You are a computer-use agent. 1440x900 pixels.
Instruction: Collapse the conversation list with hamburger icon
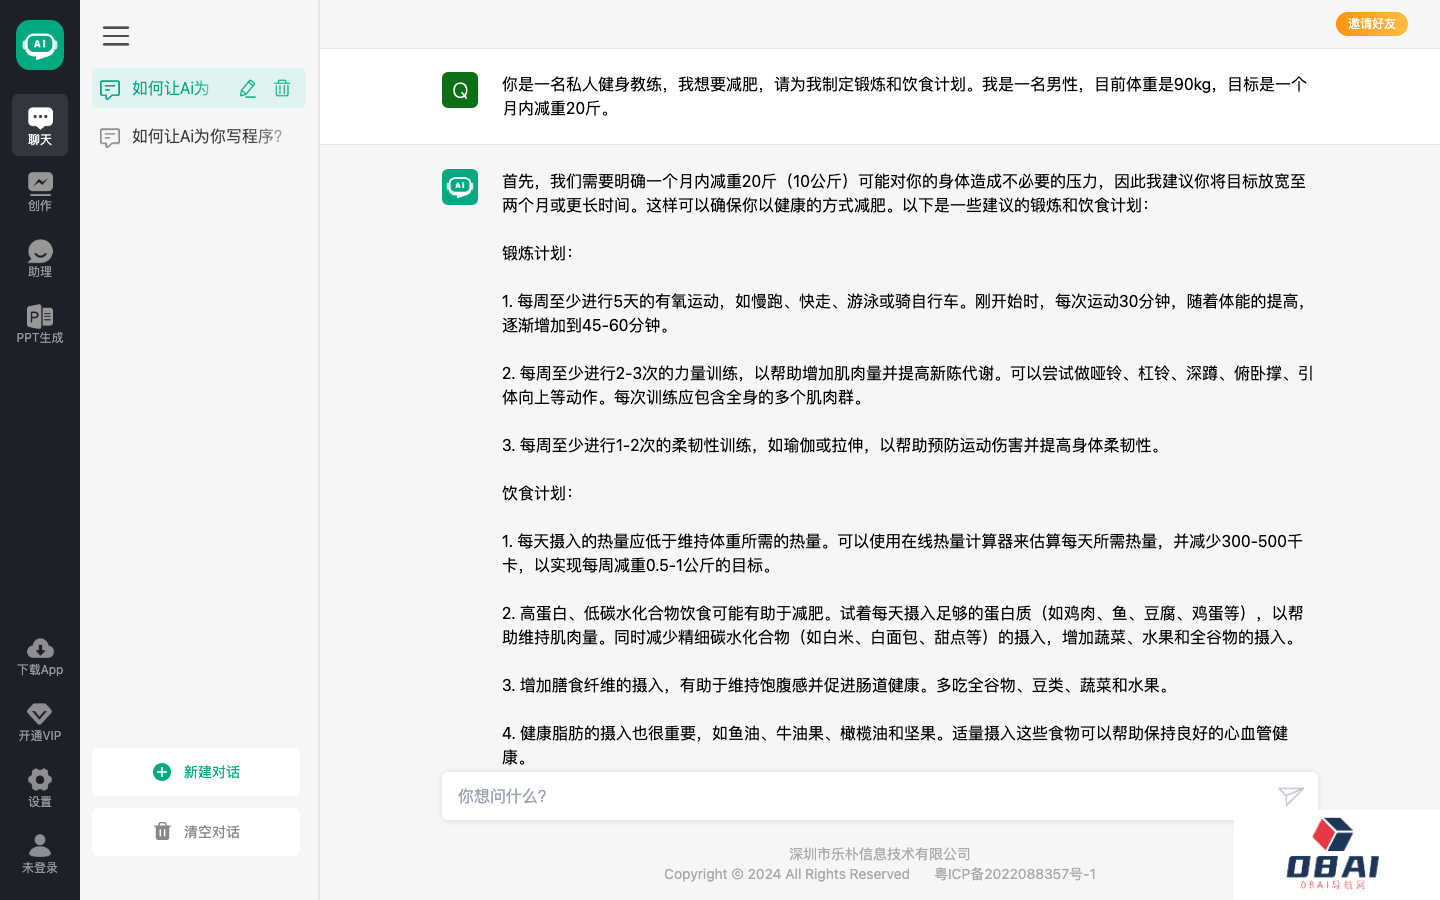coord(116,36)
